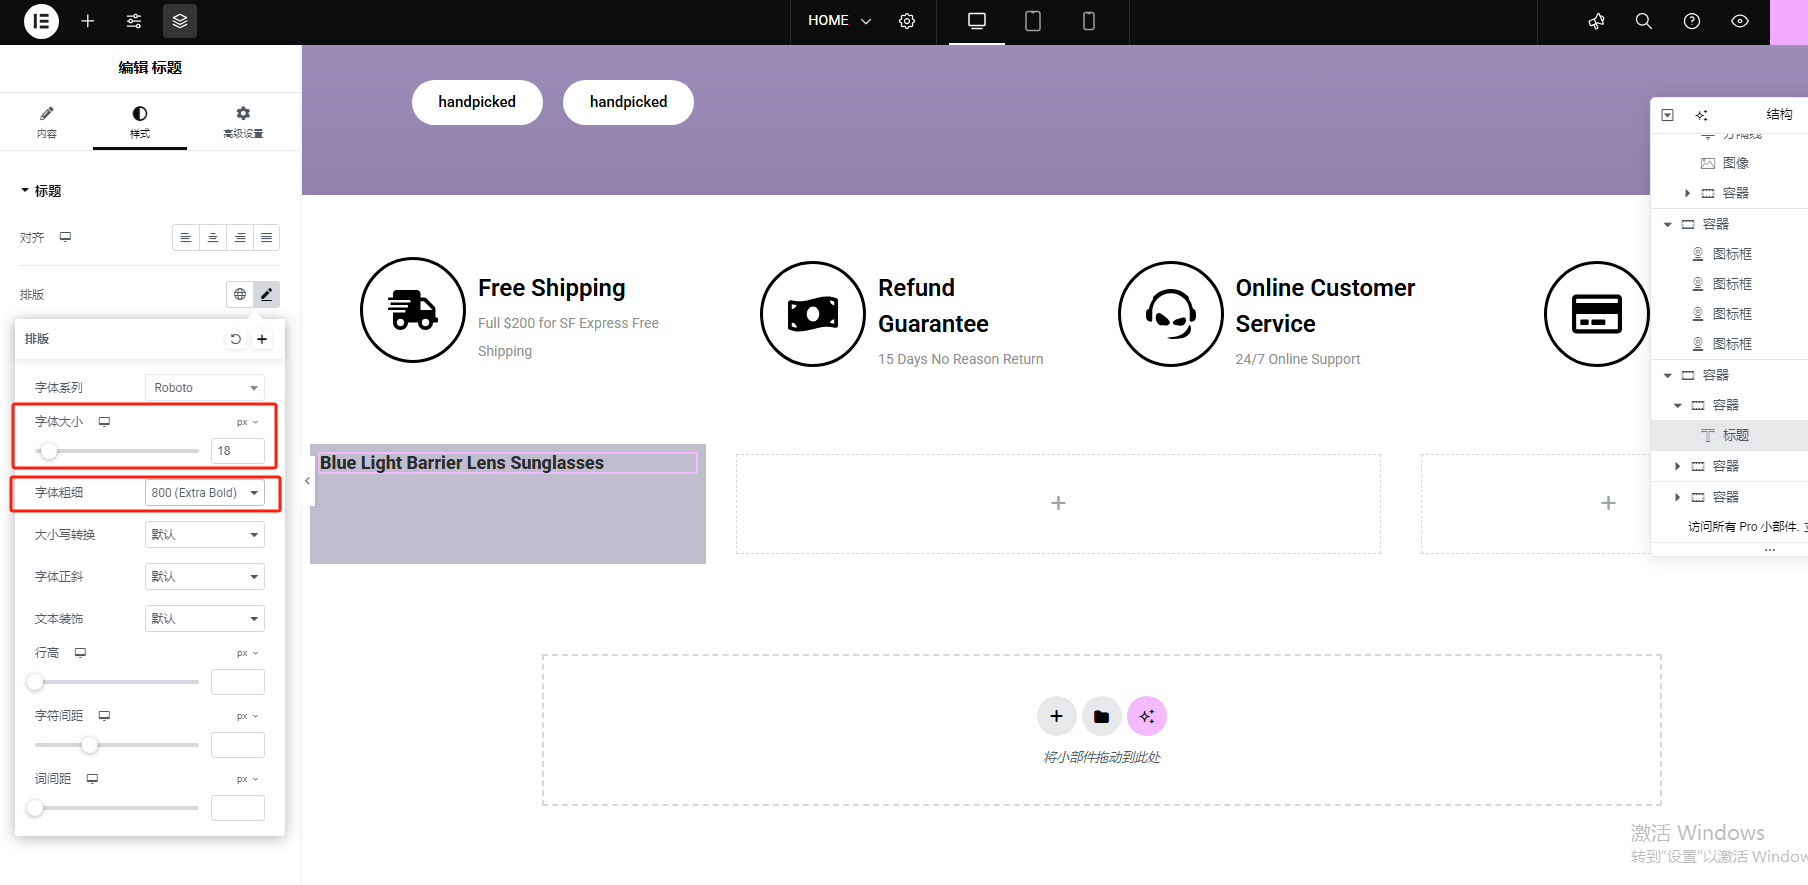Image resolution: width=1808 pixels, height=885 pixels.
Task: Open the Roboto font family dropdown
Action: point(205,388)
